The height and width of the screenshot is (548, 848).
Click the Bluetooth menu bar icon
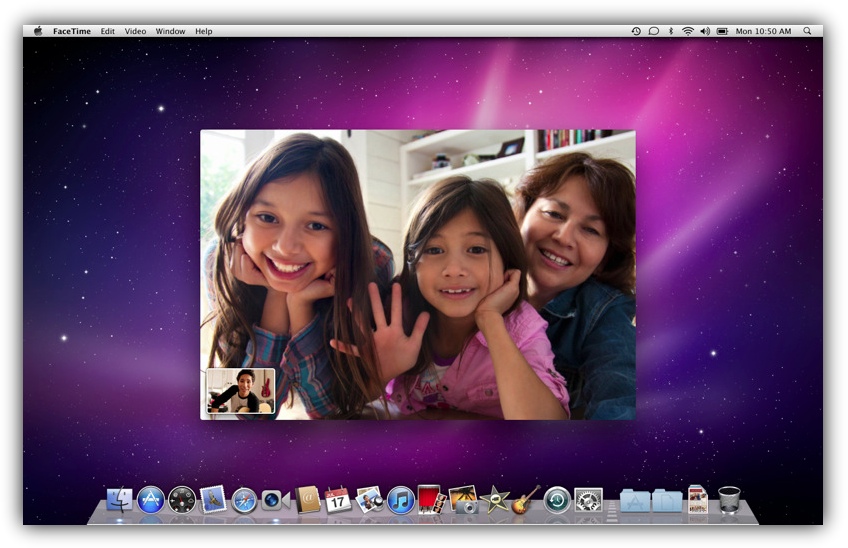(x=671, y=31)
